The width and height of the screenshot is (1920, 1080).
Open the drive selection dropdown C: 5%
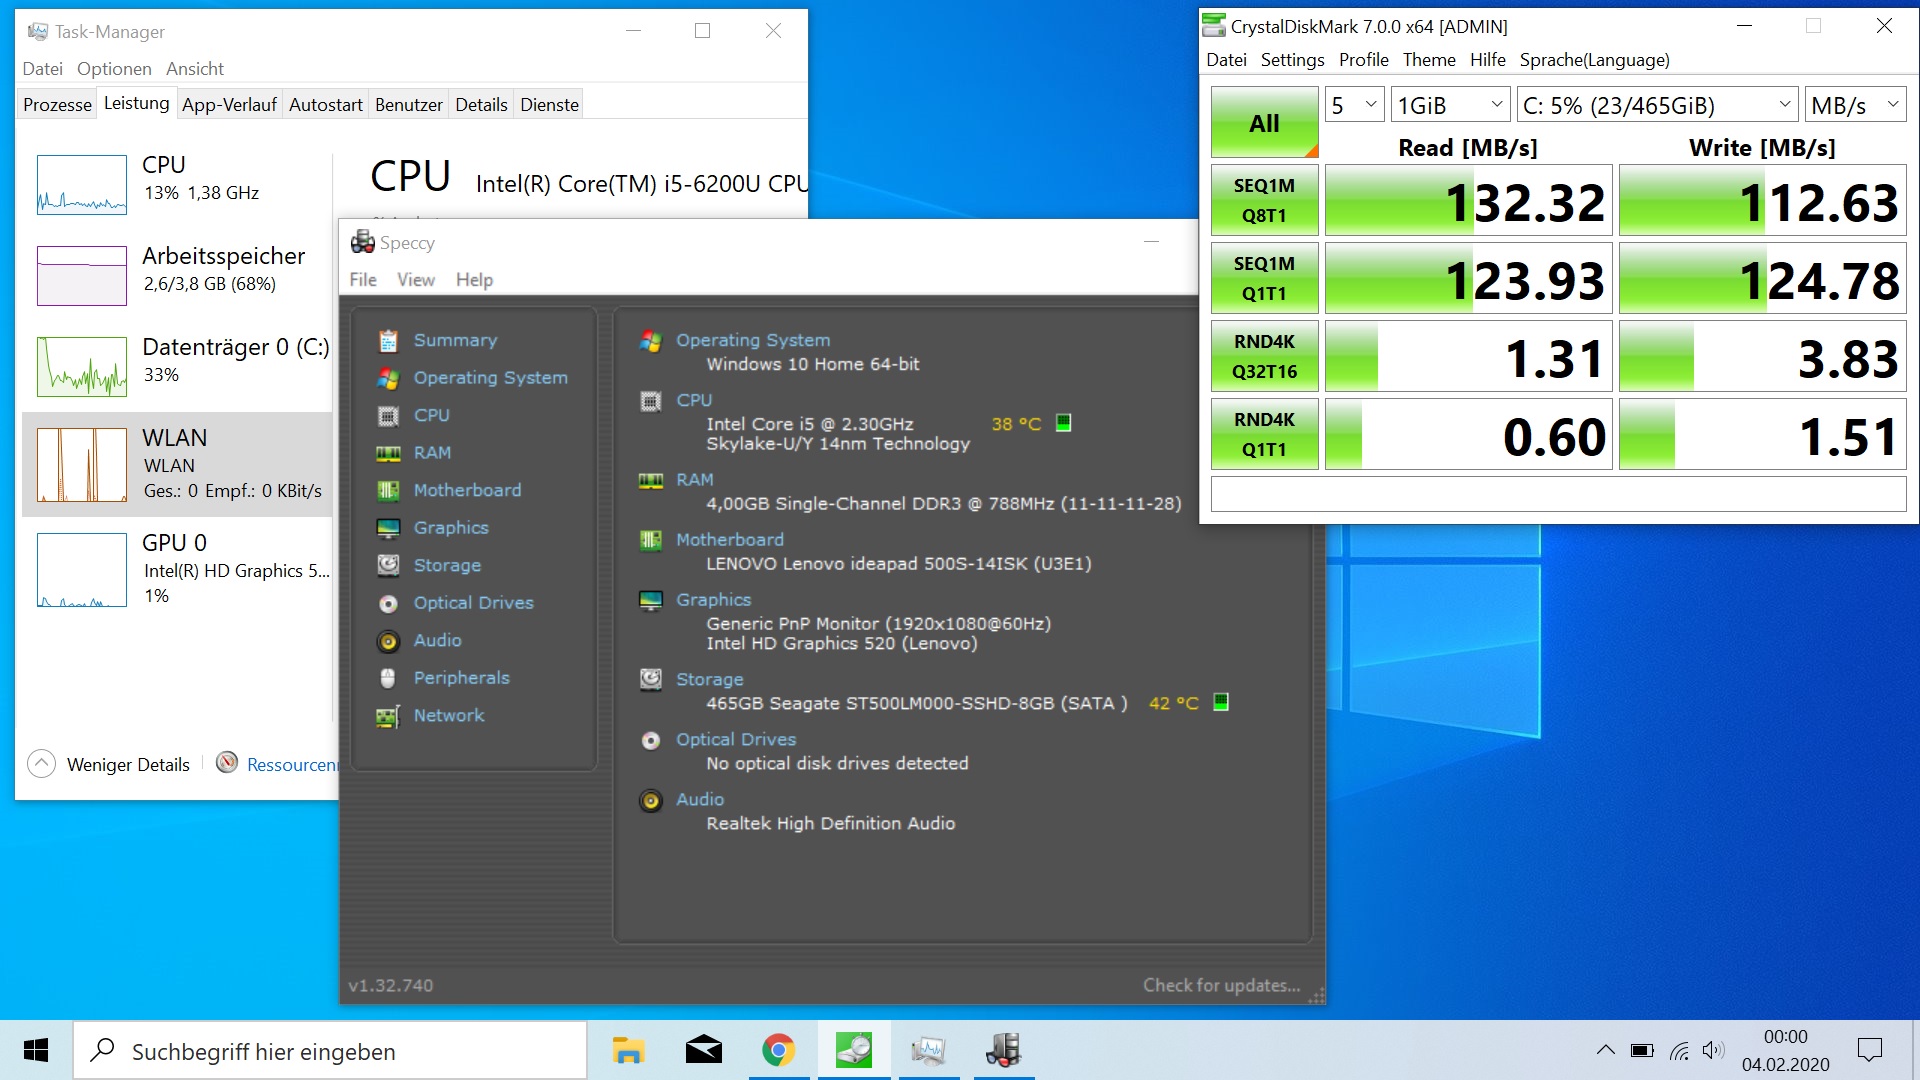[1656, 105]
